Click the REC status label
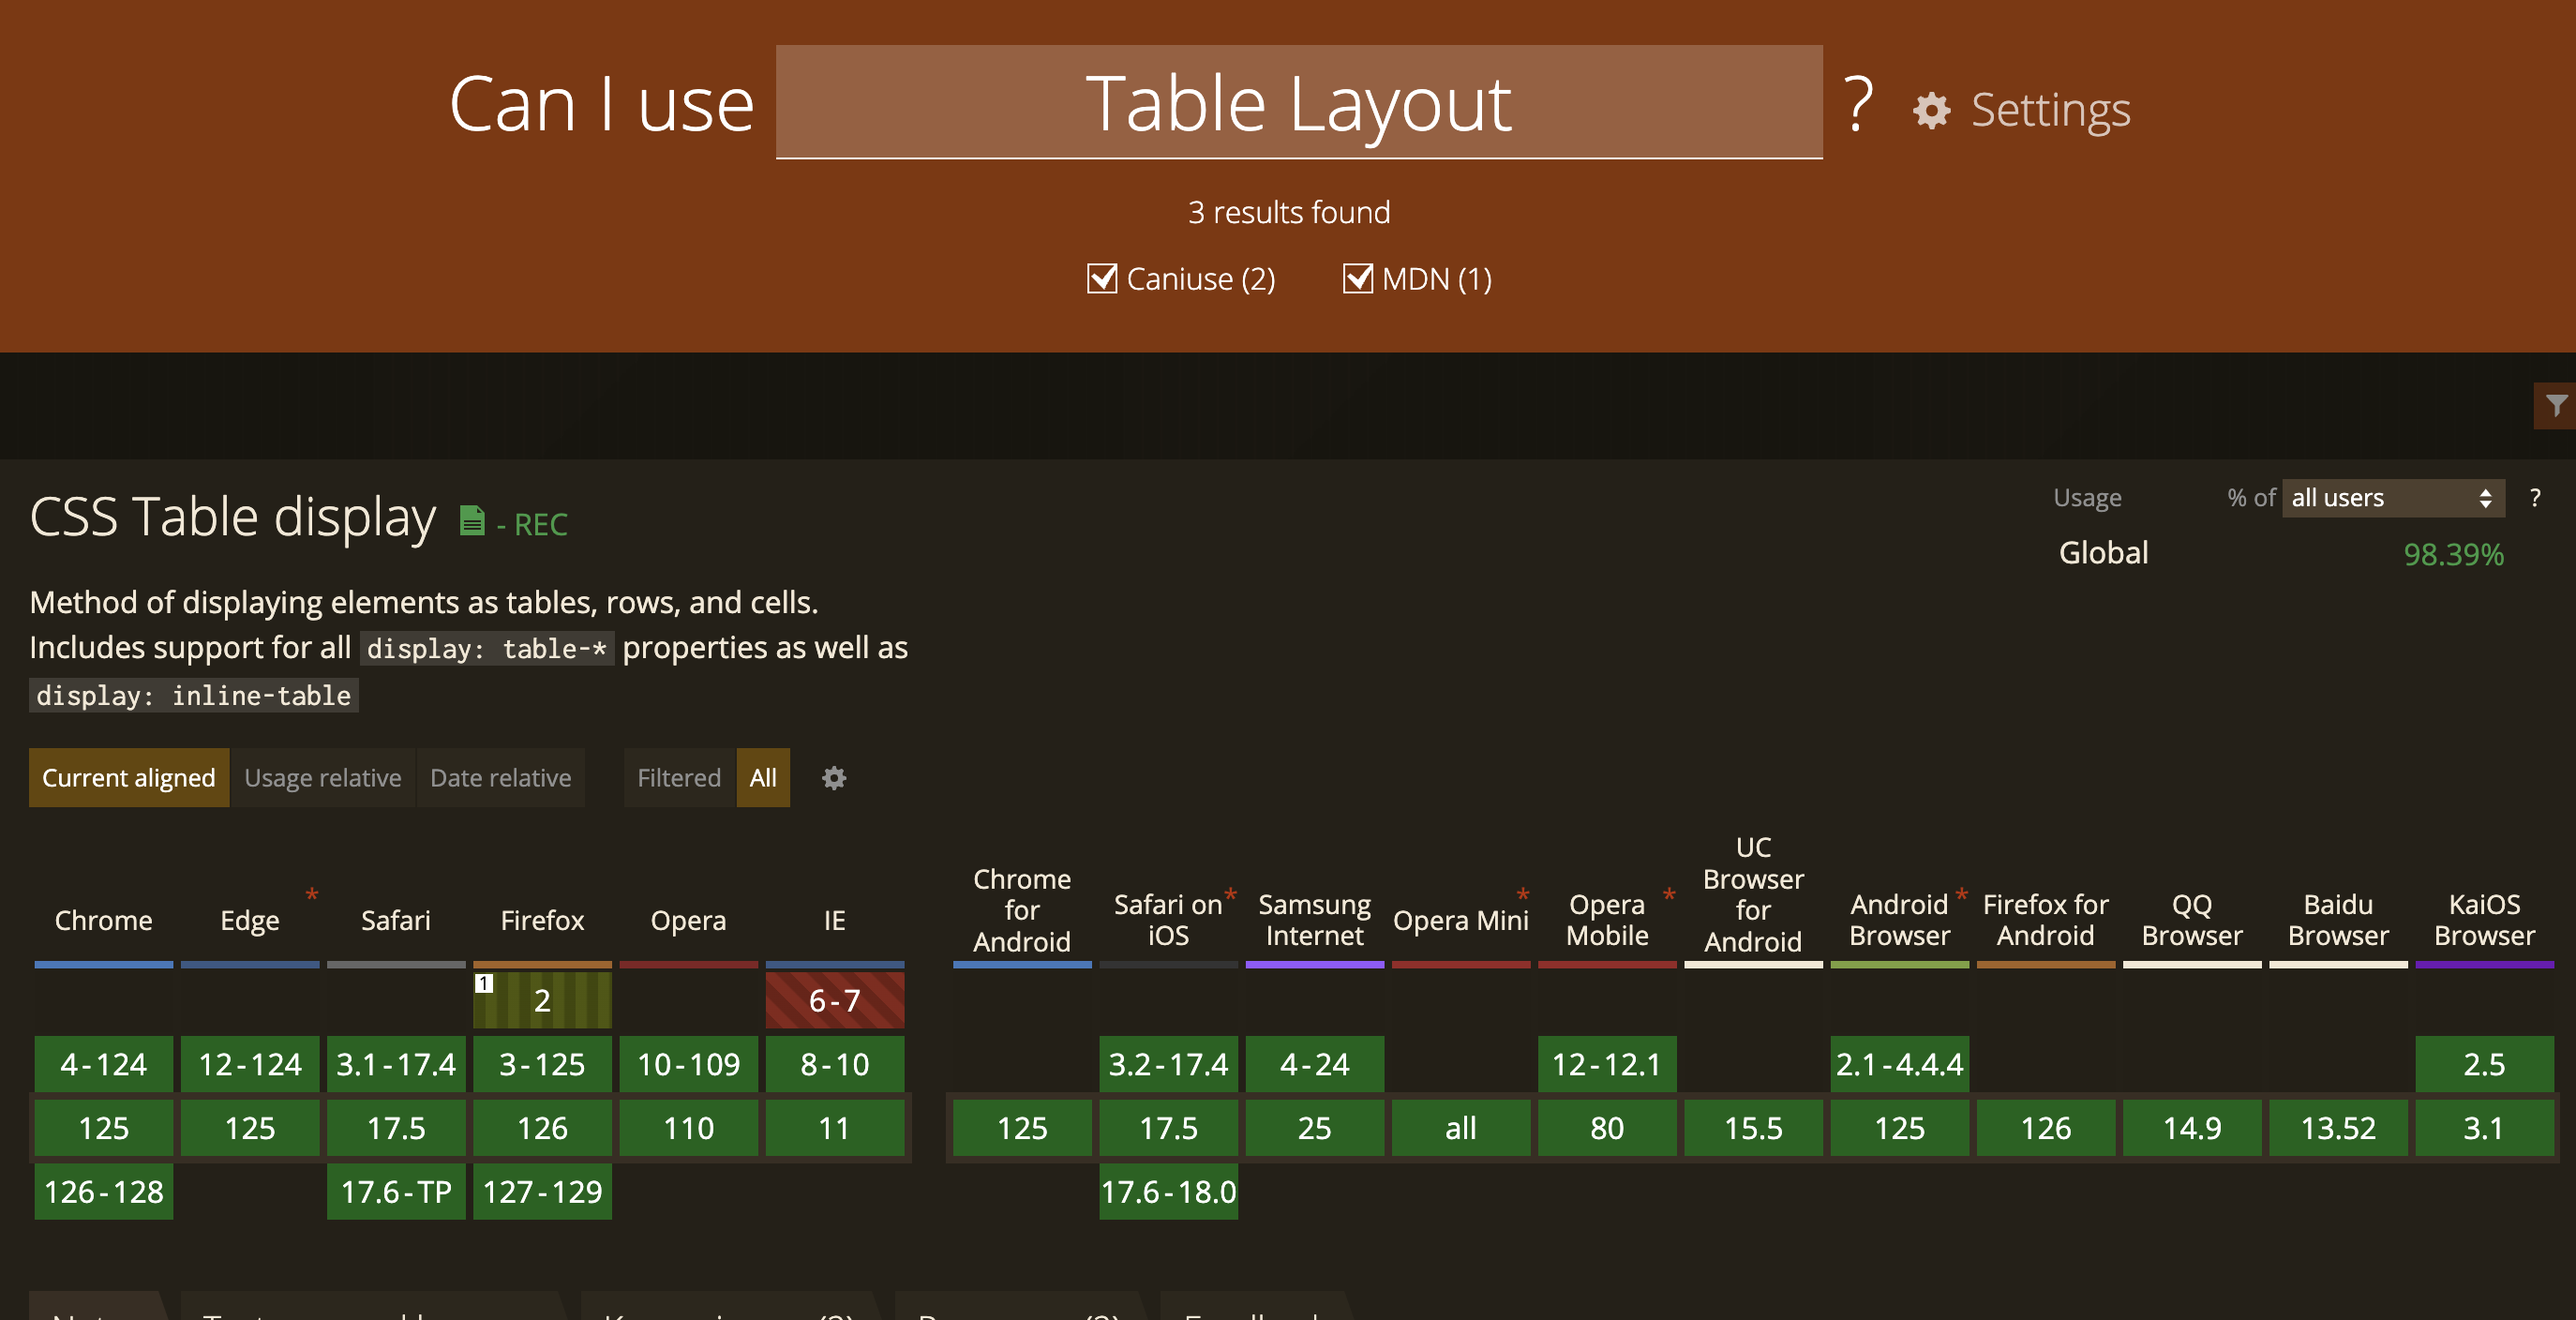Image resolution: width=2576 pixels, height=1320 pixels. coord(541,524)
